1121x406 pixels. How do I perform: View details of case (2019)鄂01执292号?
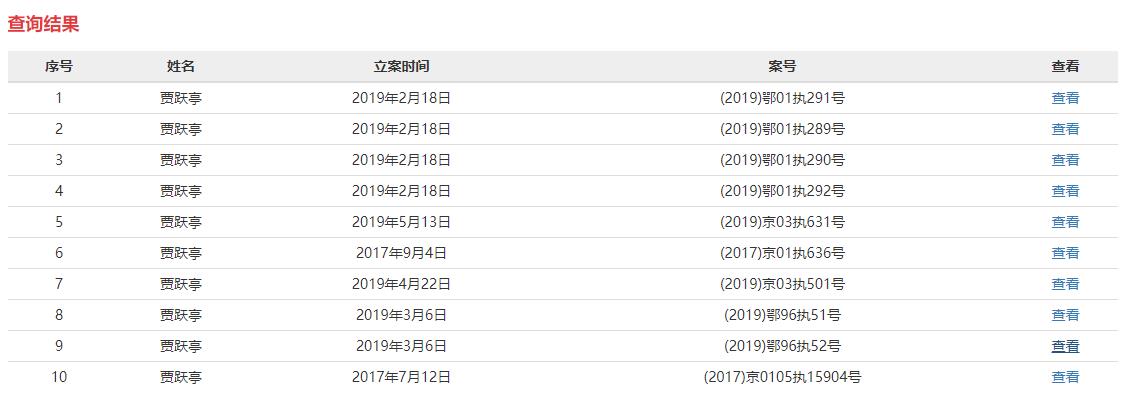(x=1065, y=191)
